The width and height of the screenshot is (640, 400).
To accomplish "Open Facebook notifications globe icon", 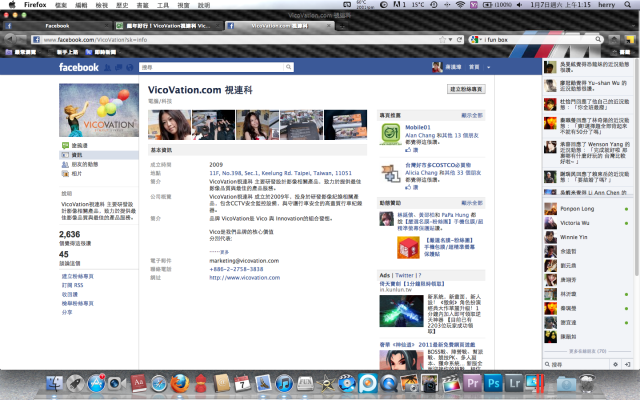I will tap(130, 67).
